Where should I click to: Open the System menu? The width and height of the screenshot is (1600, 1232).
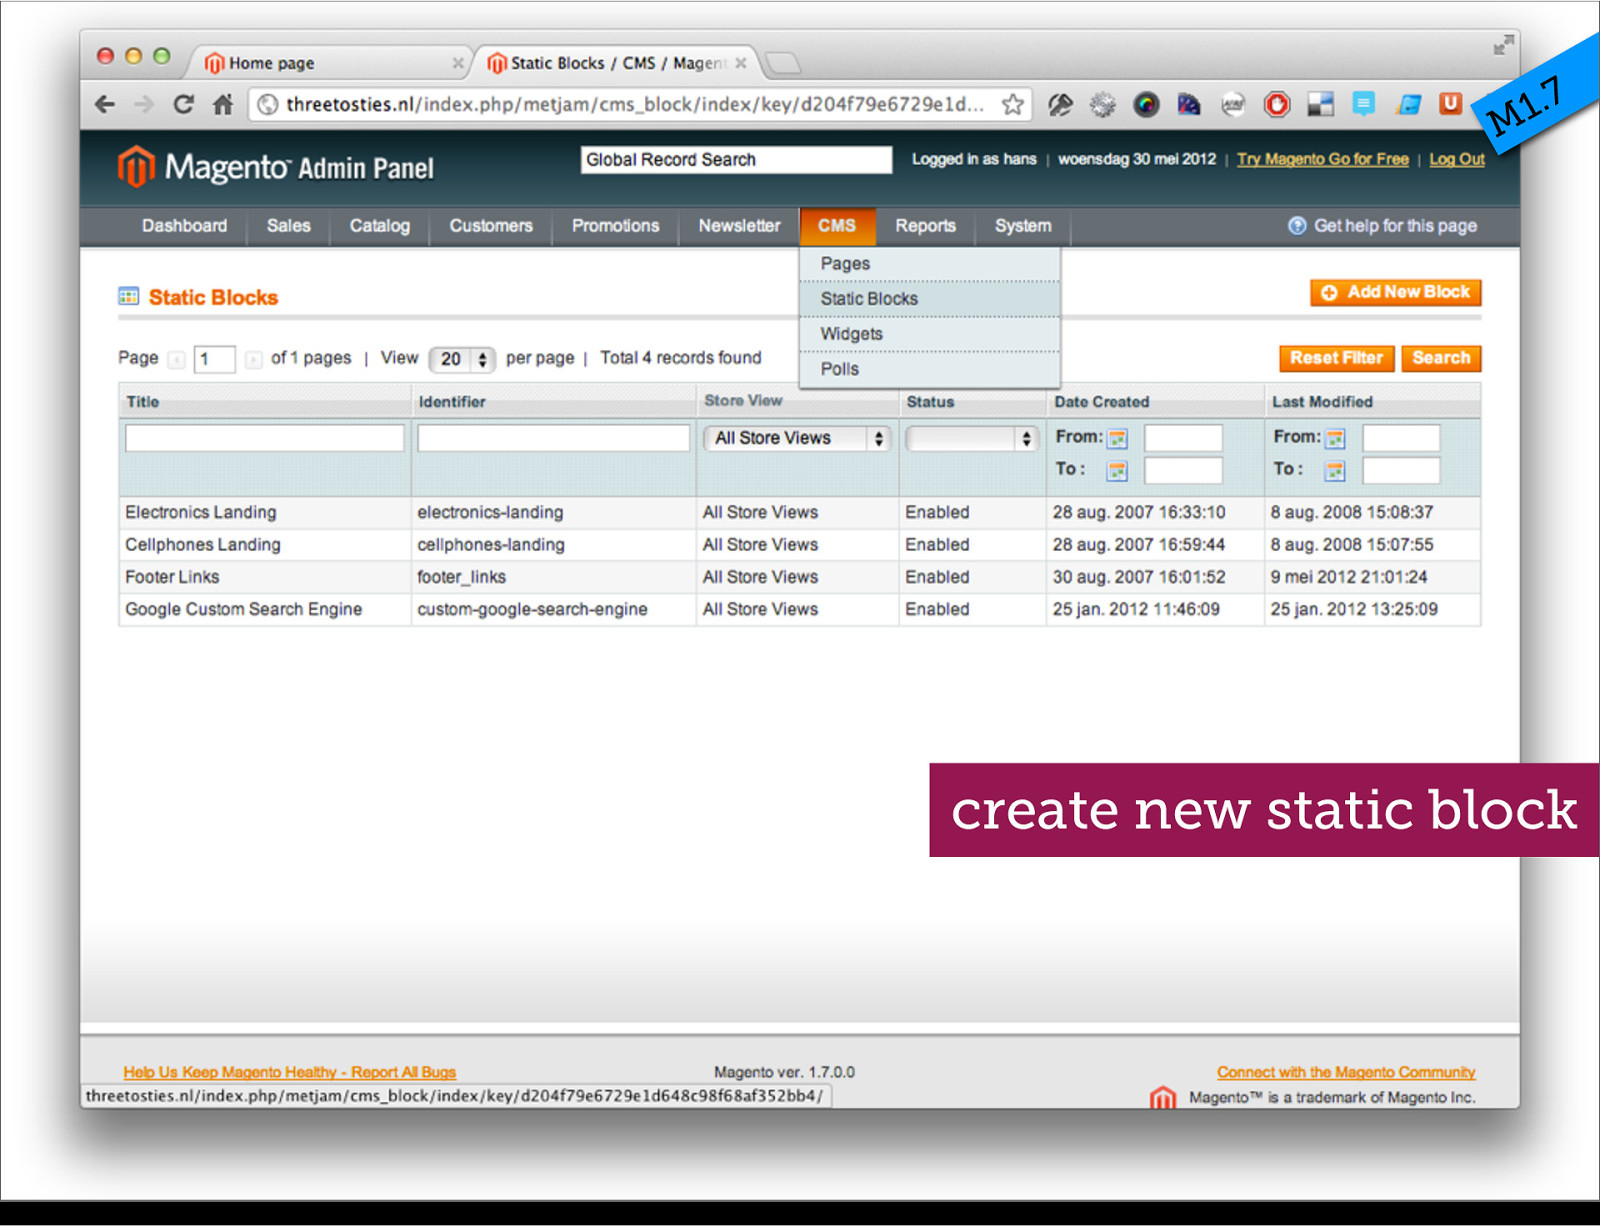[1023, 226]
